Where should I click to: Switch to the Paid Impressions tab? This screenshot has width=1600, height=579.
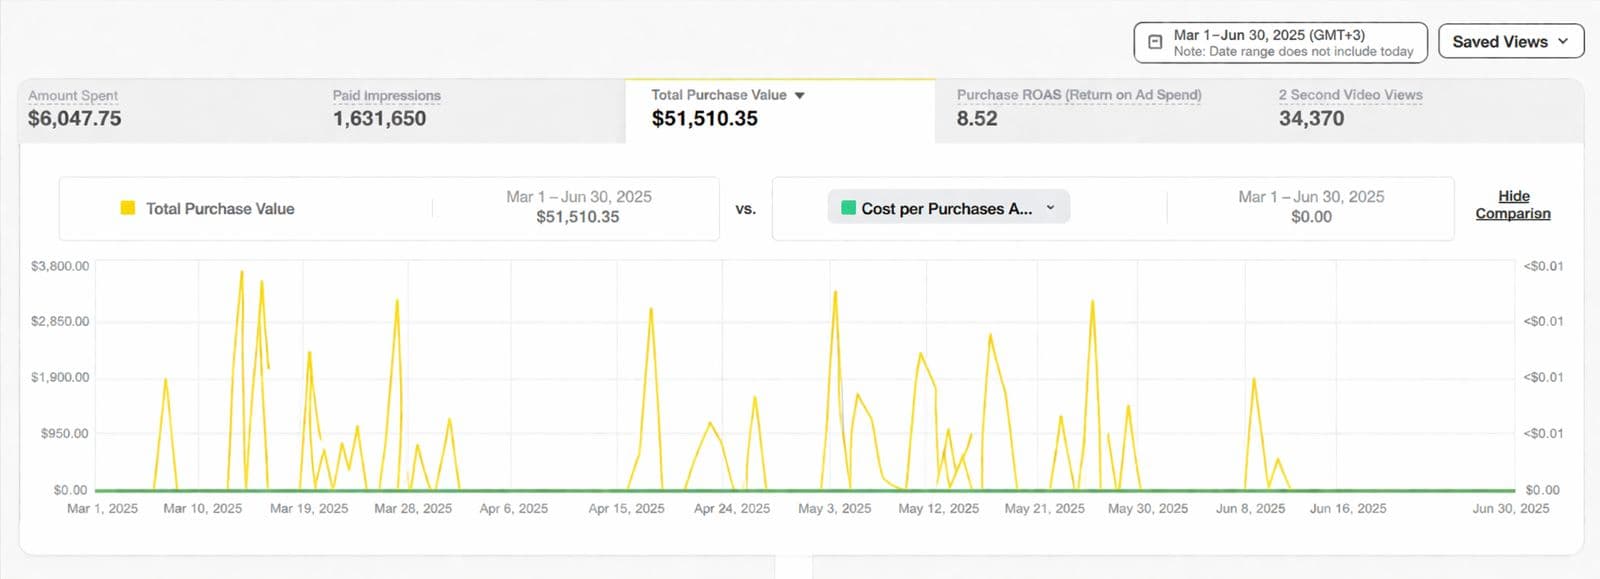[386, 108]
